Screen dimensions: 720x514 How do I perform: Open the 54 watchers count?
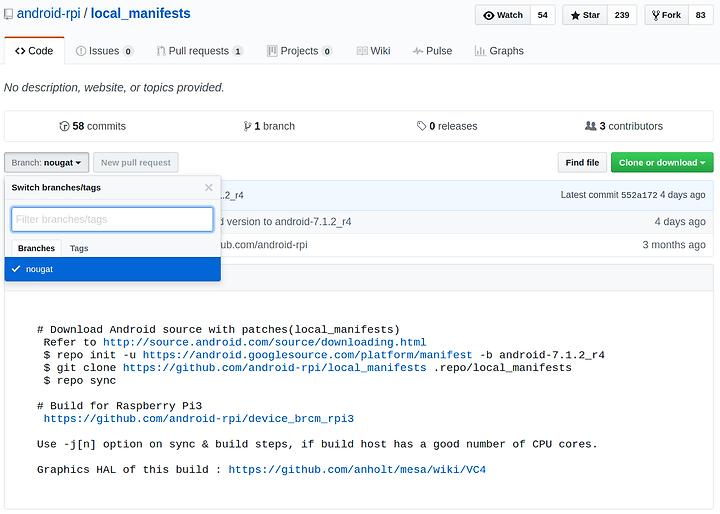pos(543,15)
